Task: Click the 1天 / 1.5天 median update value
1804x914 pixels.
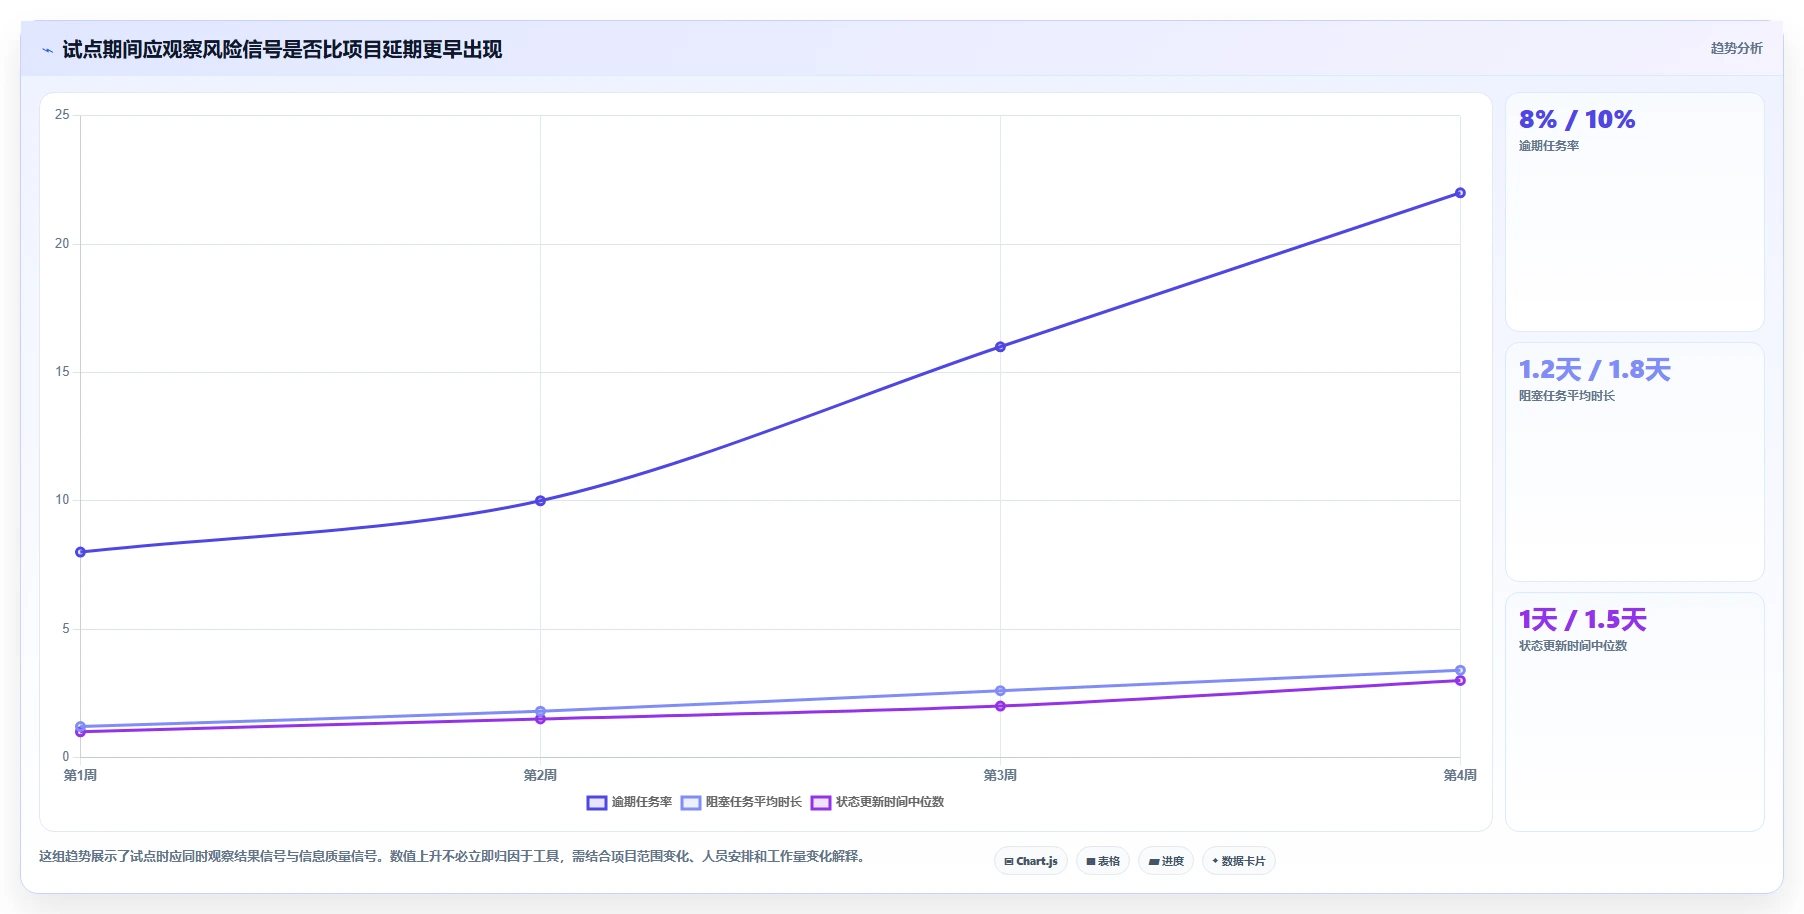Action: tap(1582, 620)
